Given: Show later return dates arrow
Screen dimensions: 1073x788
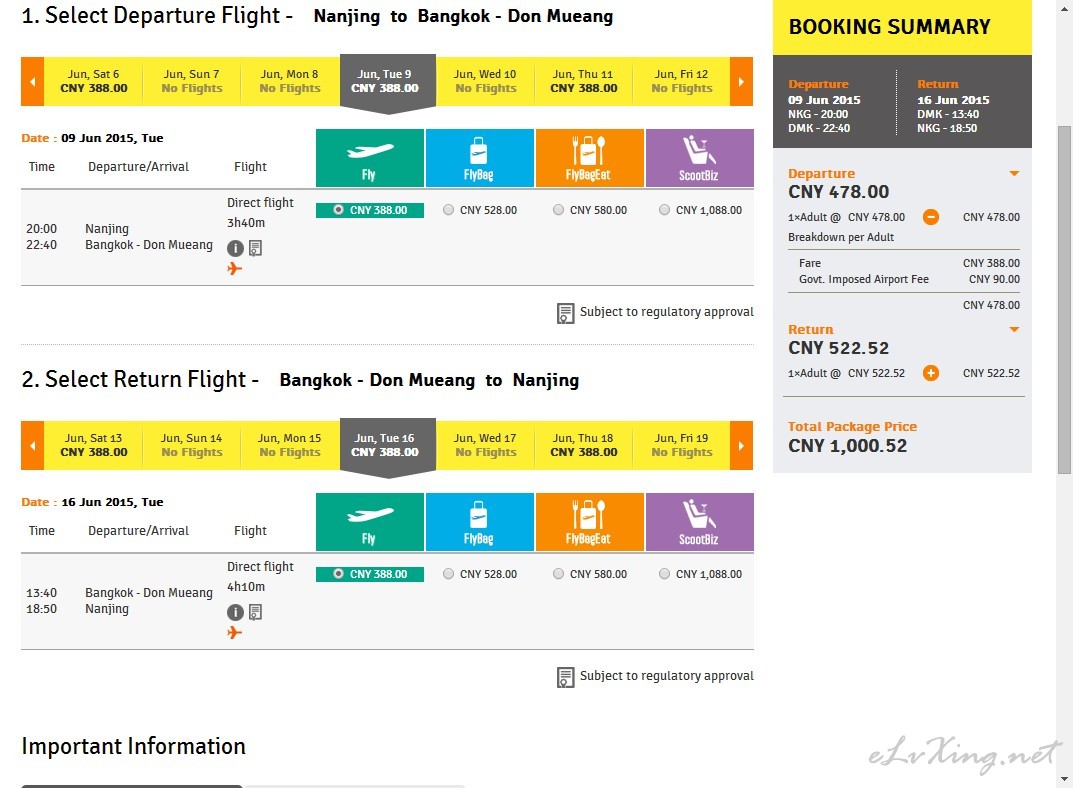Looking at the screenshot, I should point(741,445).
